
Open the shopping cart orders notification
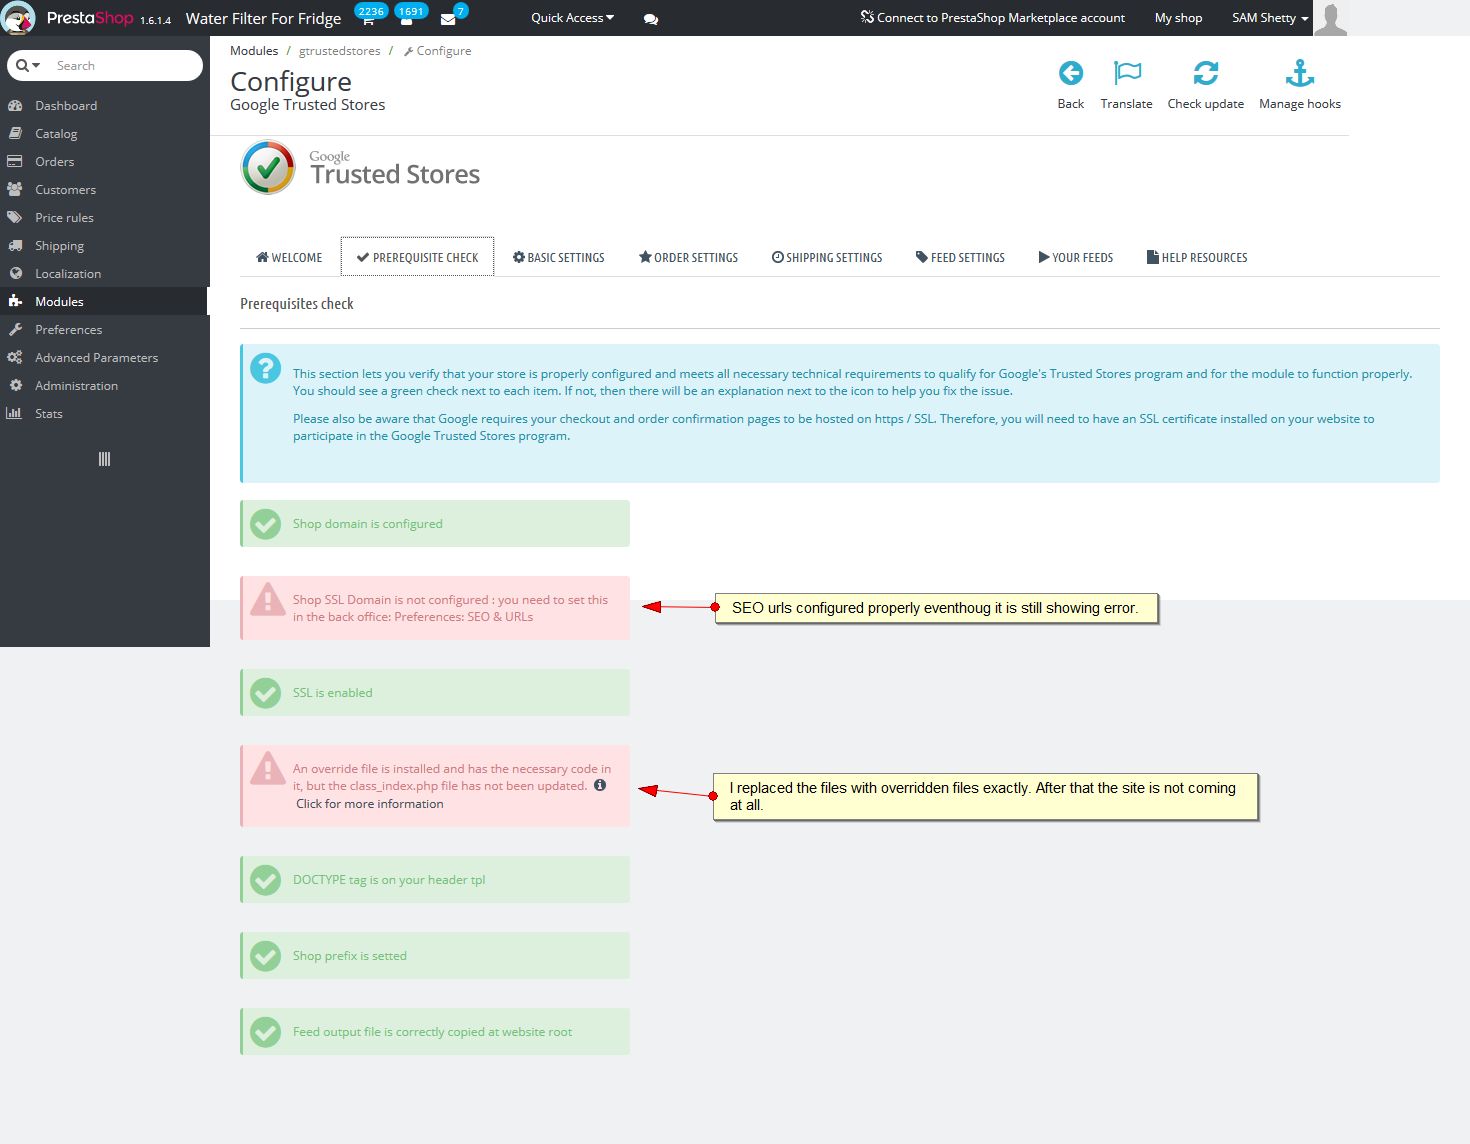[368, 19]
